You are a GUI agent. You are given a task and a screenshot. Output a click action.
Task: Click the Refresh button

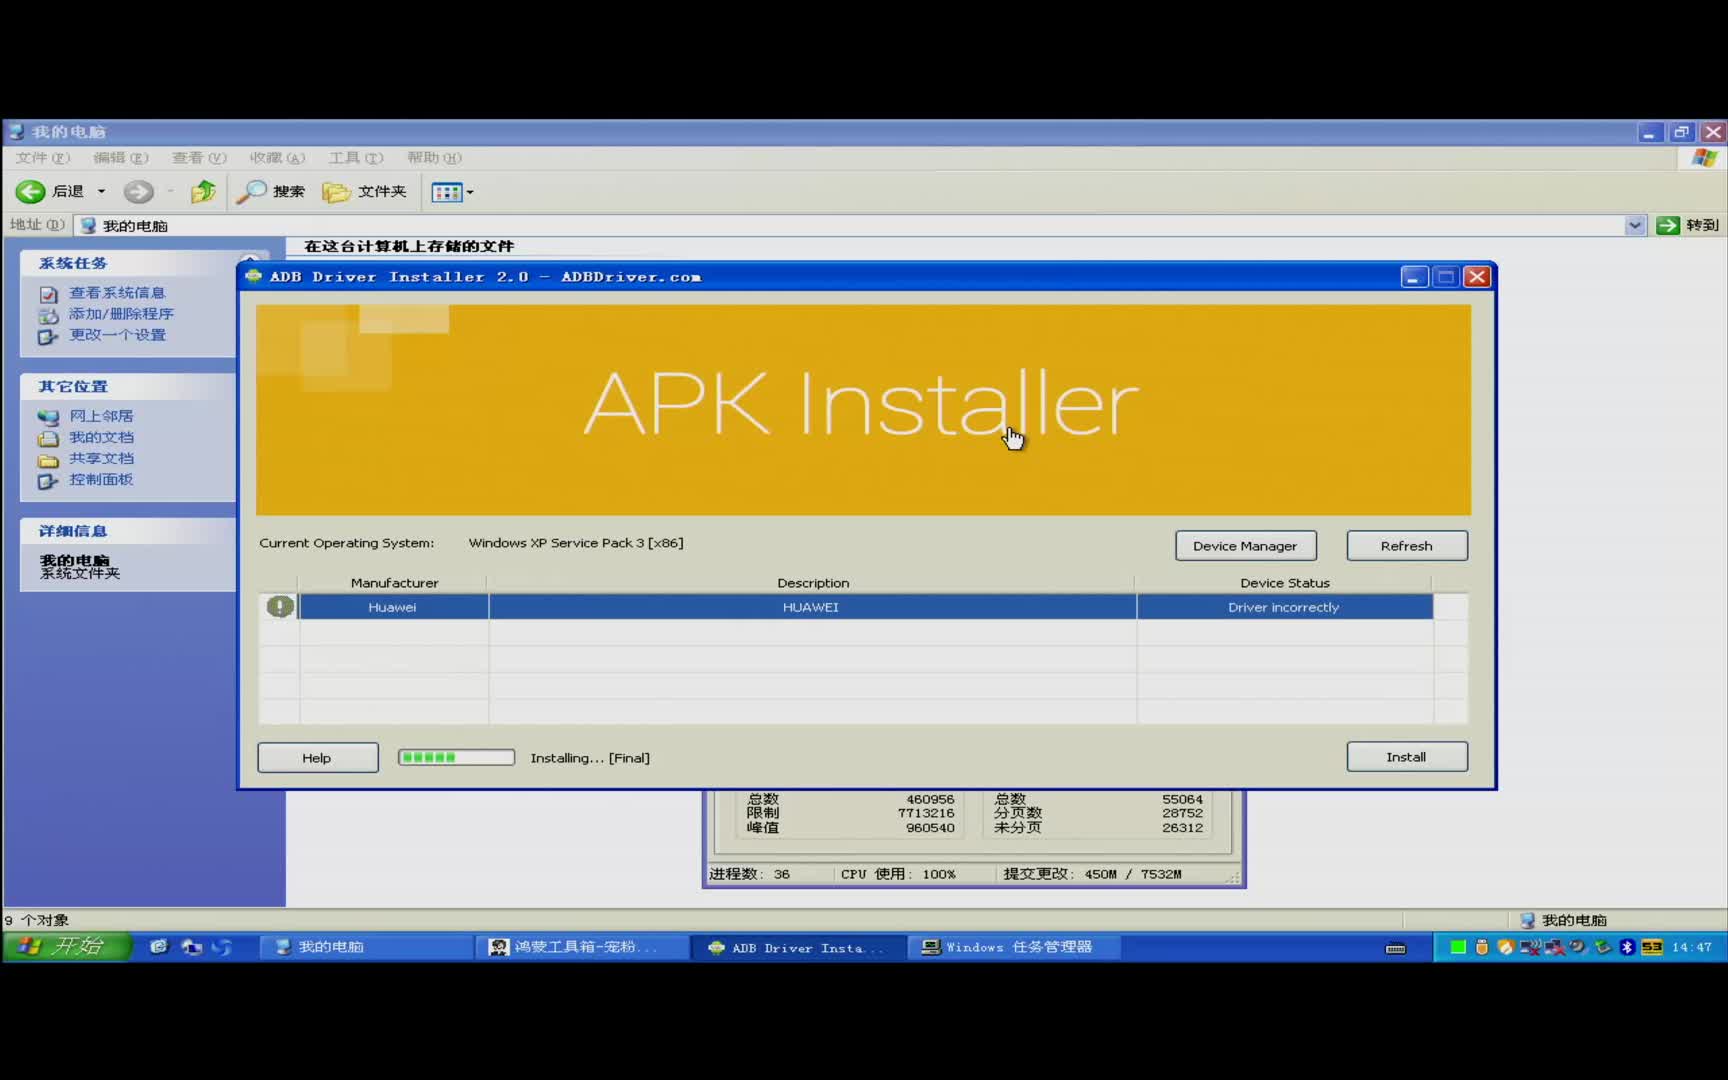1406,546
